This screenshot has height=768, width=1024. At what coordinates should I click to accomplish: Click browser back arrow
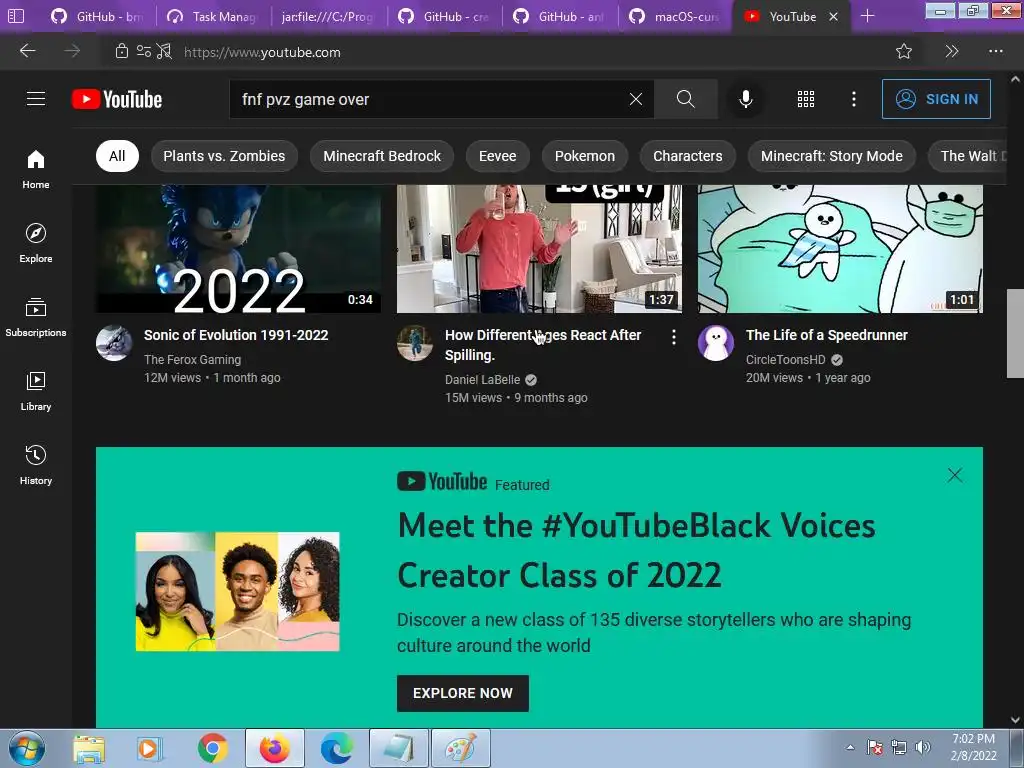[27, 51]
